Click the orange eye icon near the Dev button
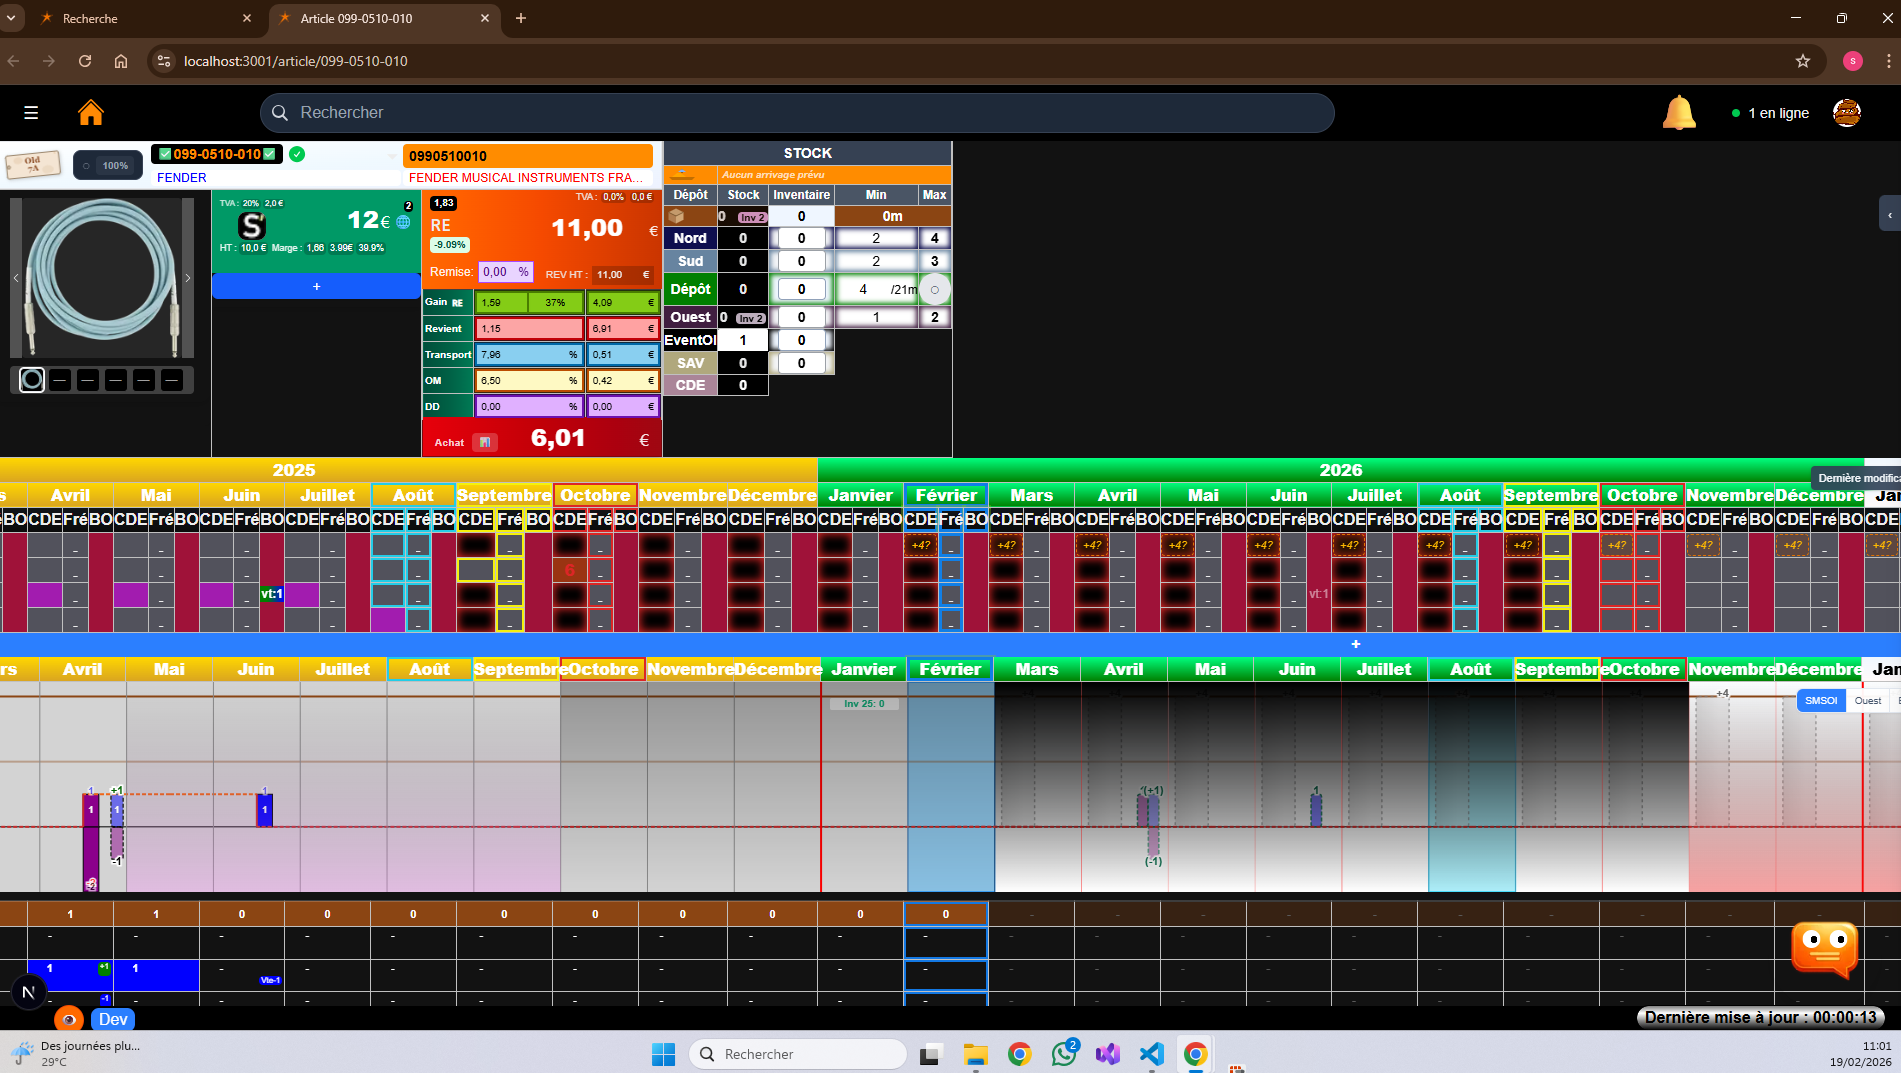Screen dimensions: 1901x1073 tap(68, 1019)
